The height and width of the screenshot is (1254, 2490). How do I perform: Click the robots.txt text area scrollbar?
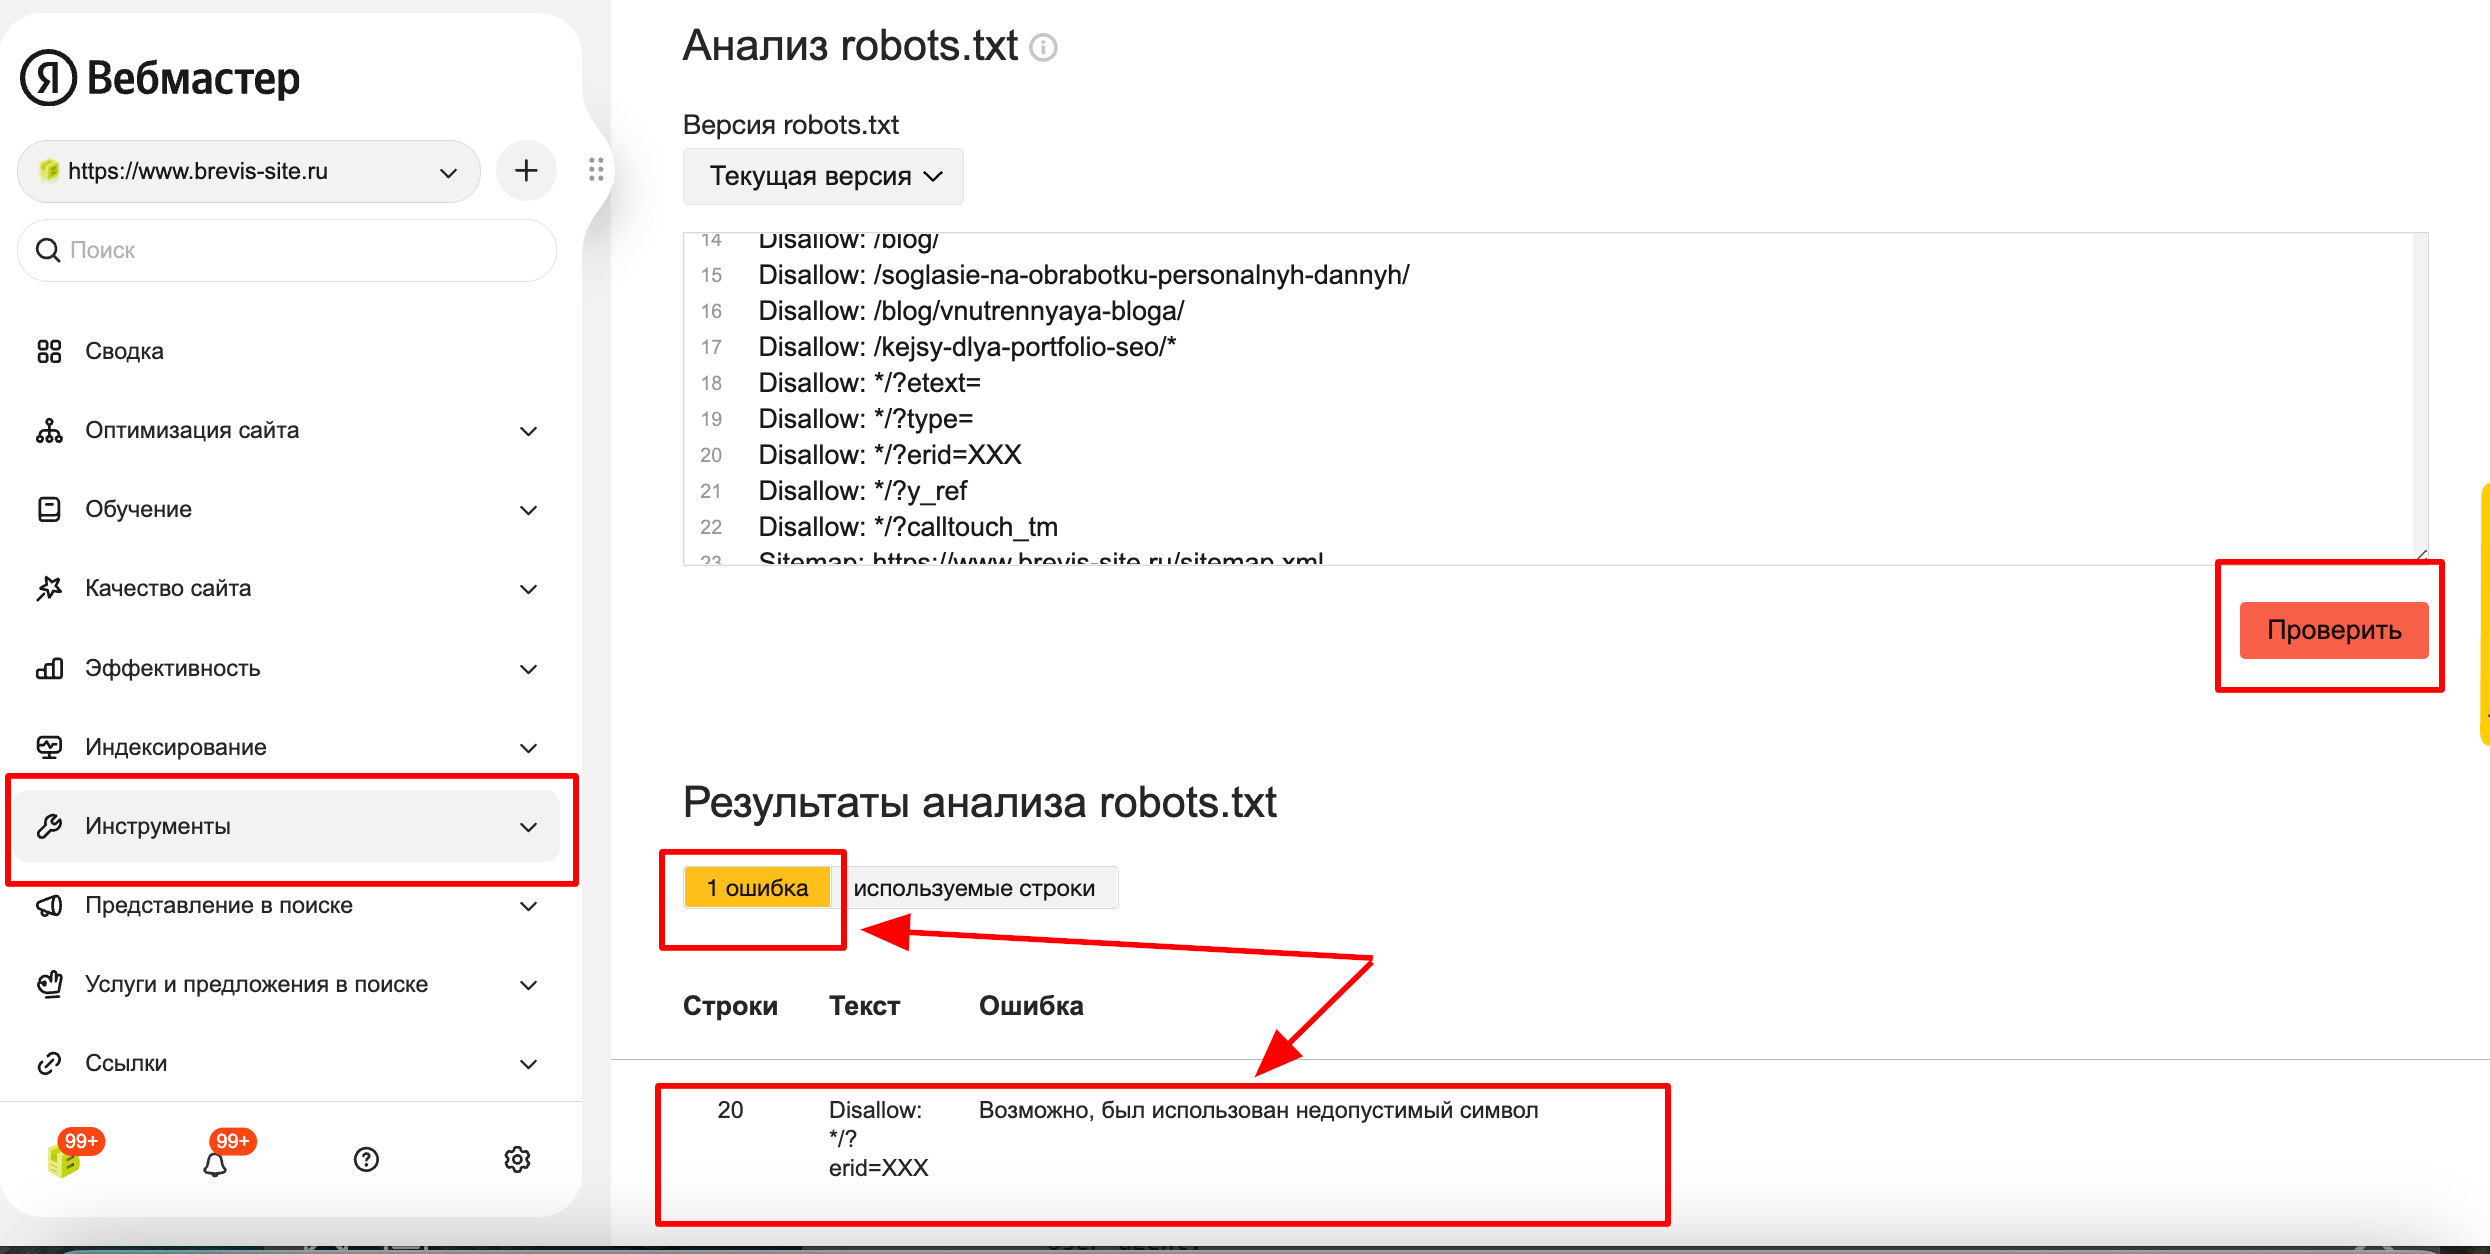click(2420, 395)
